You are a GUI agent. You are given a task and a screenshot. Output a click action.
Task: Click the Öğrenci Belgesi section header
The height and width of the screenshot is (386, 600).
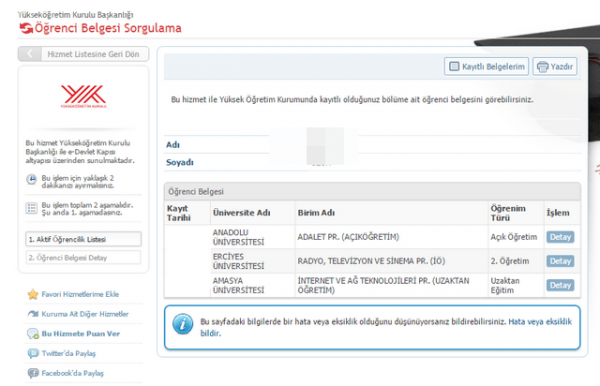click(372, 192)
